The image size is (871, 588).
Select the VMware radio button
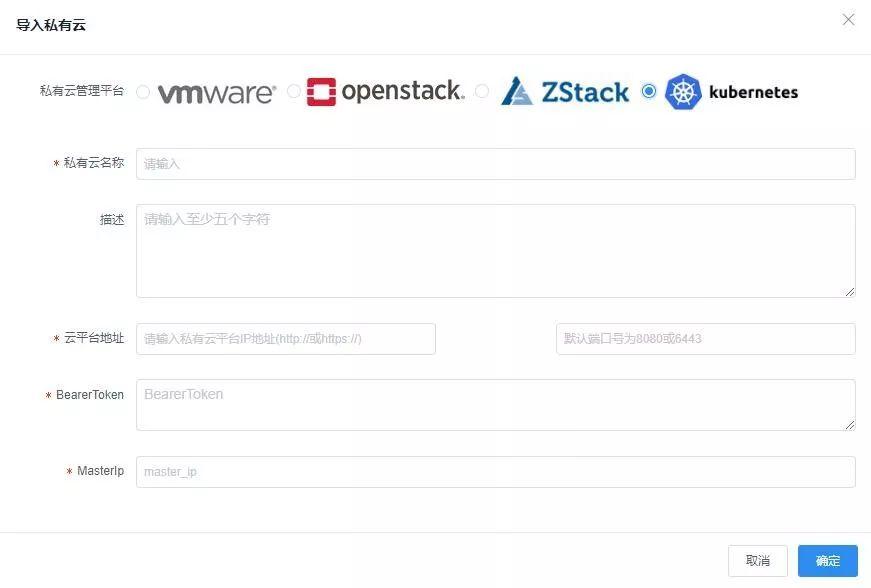pos(143,92)
